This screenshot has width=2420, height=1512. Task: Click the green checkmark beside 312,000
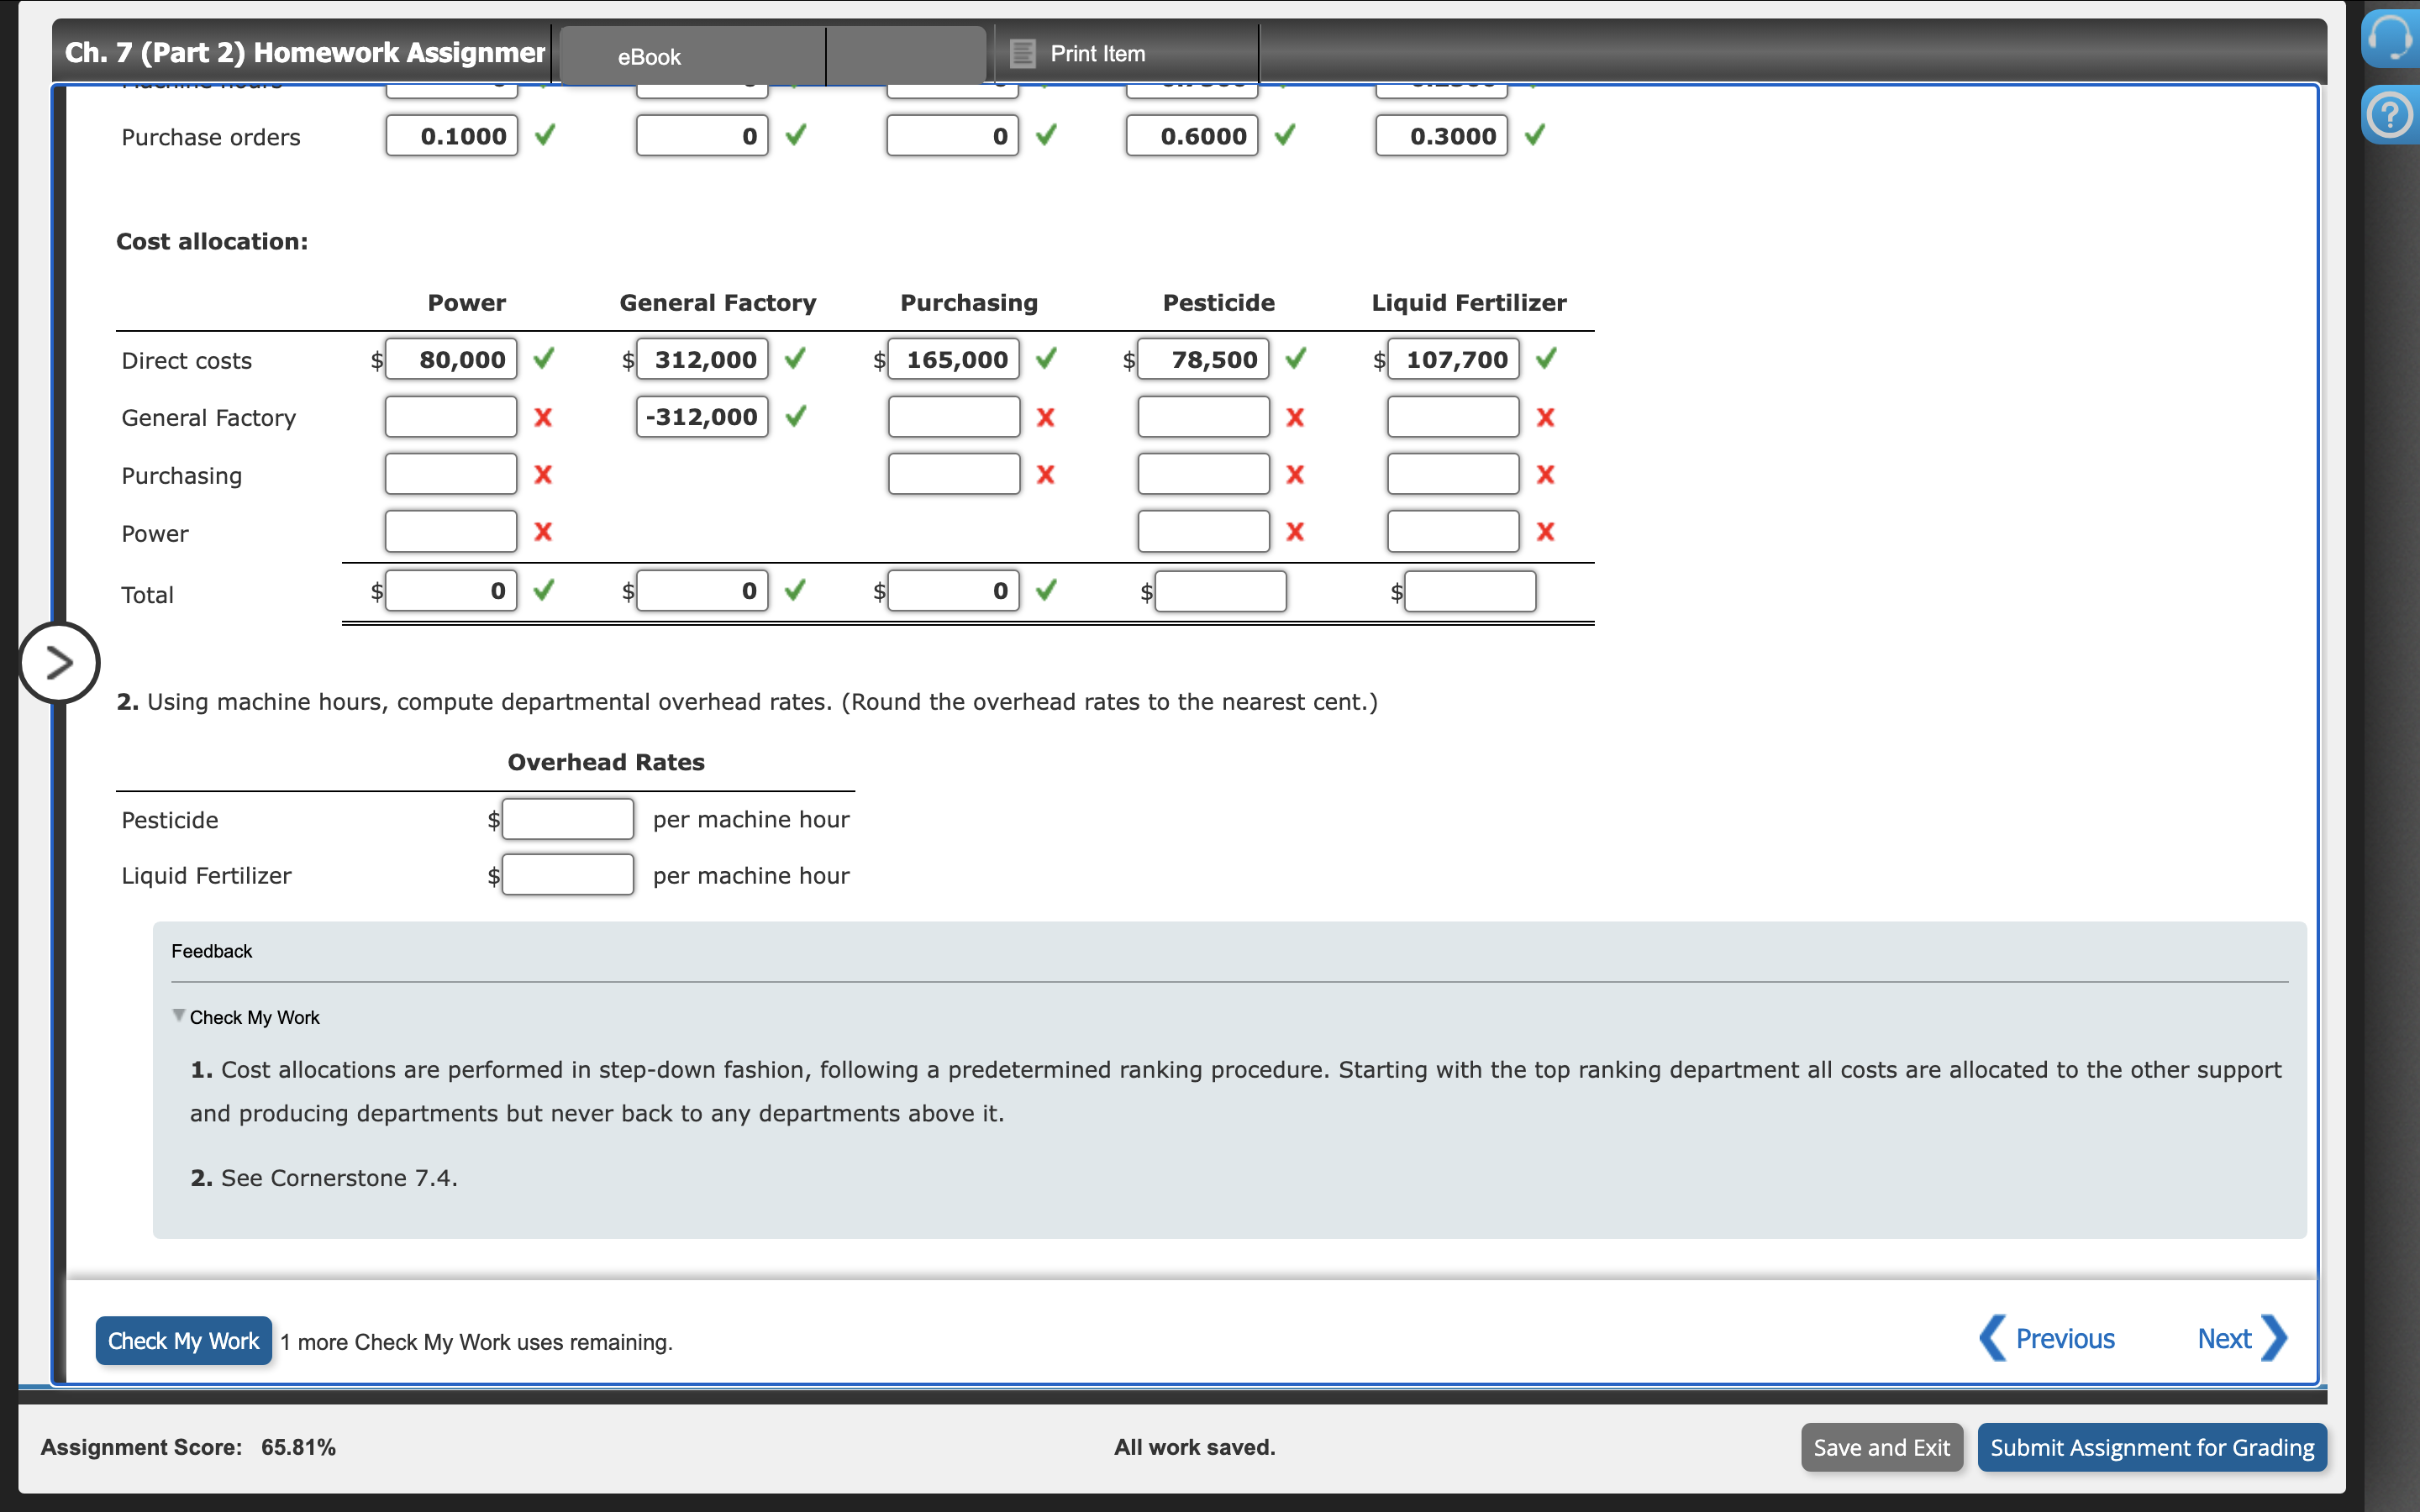pos(796,358)
